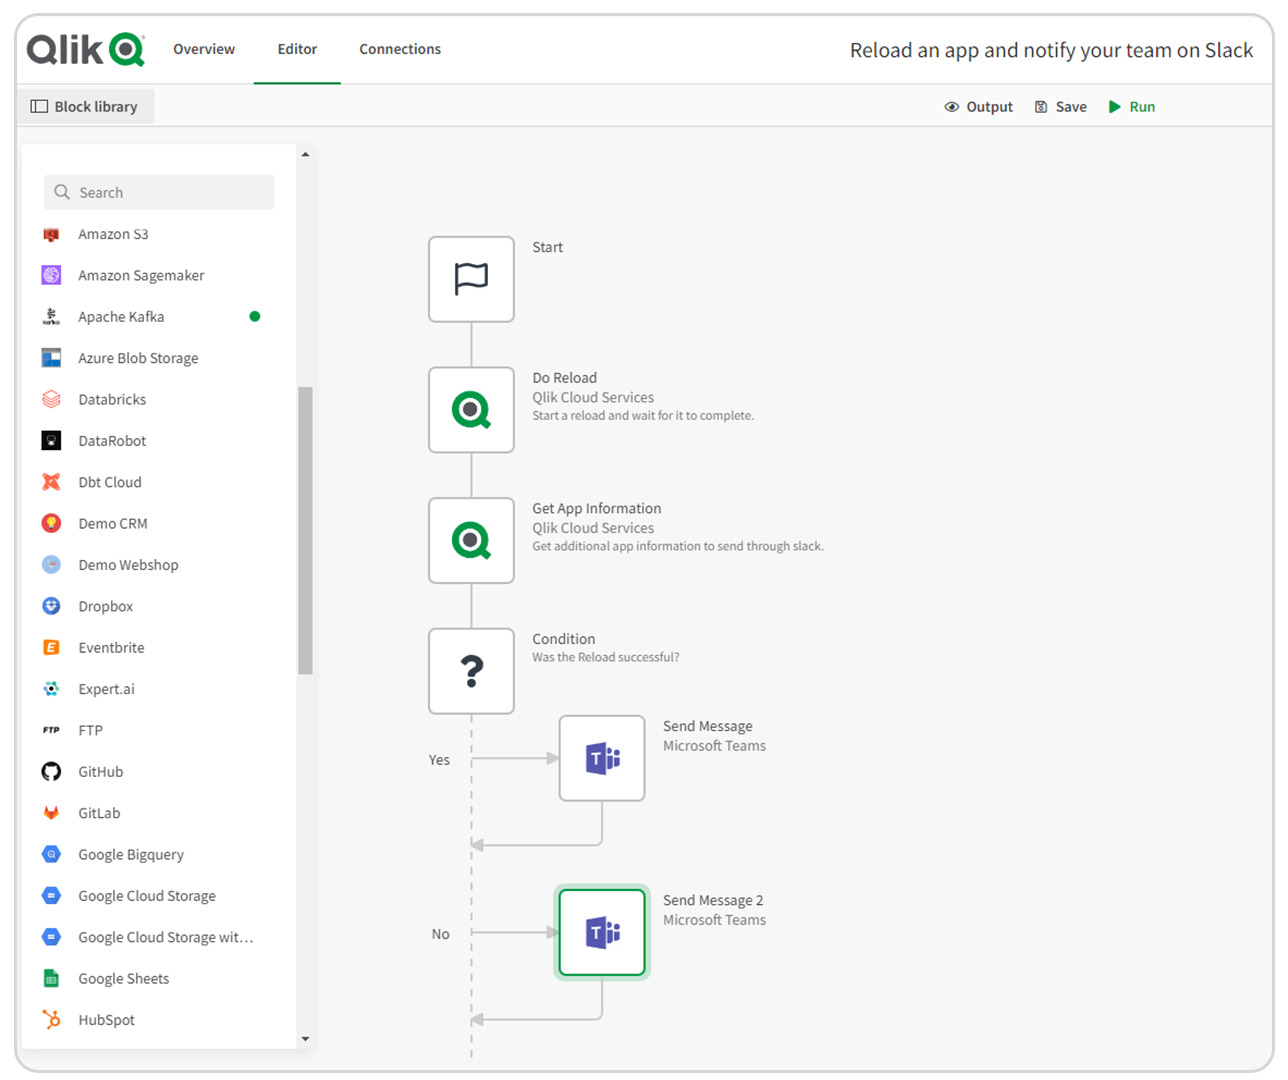Viewport: 1288px width, 1080px height.
Task: Click the No branch label
Action: point(441,934)
